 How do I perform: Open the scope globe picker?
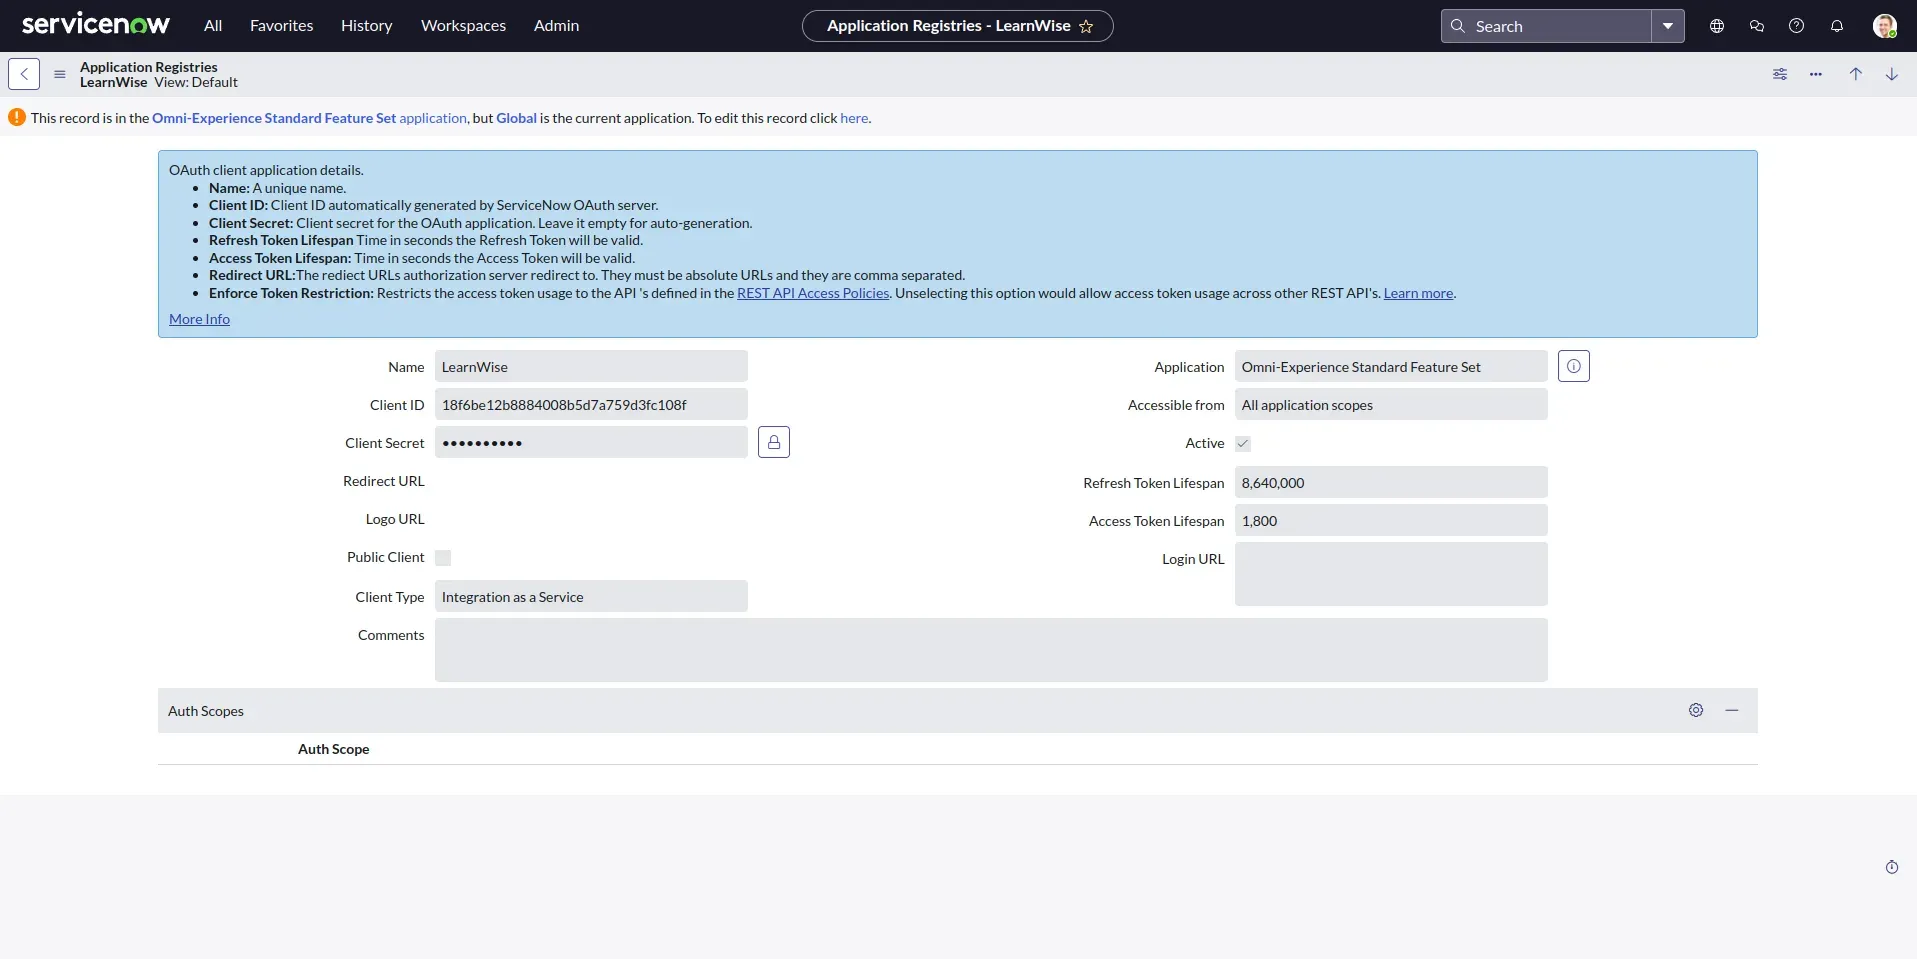click(1717, 26)
